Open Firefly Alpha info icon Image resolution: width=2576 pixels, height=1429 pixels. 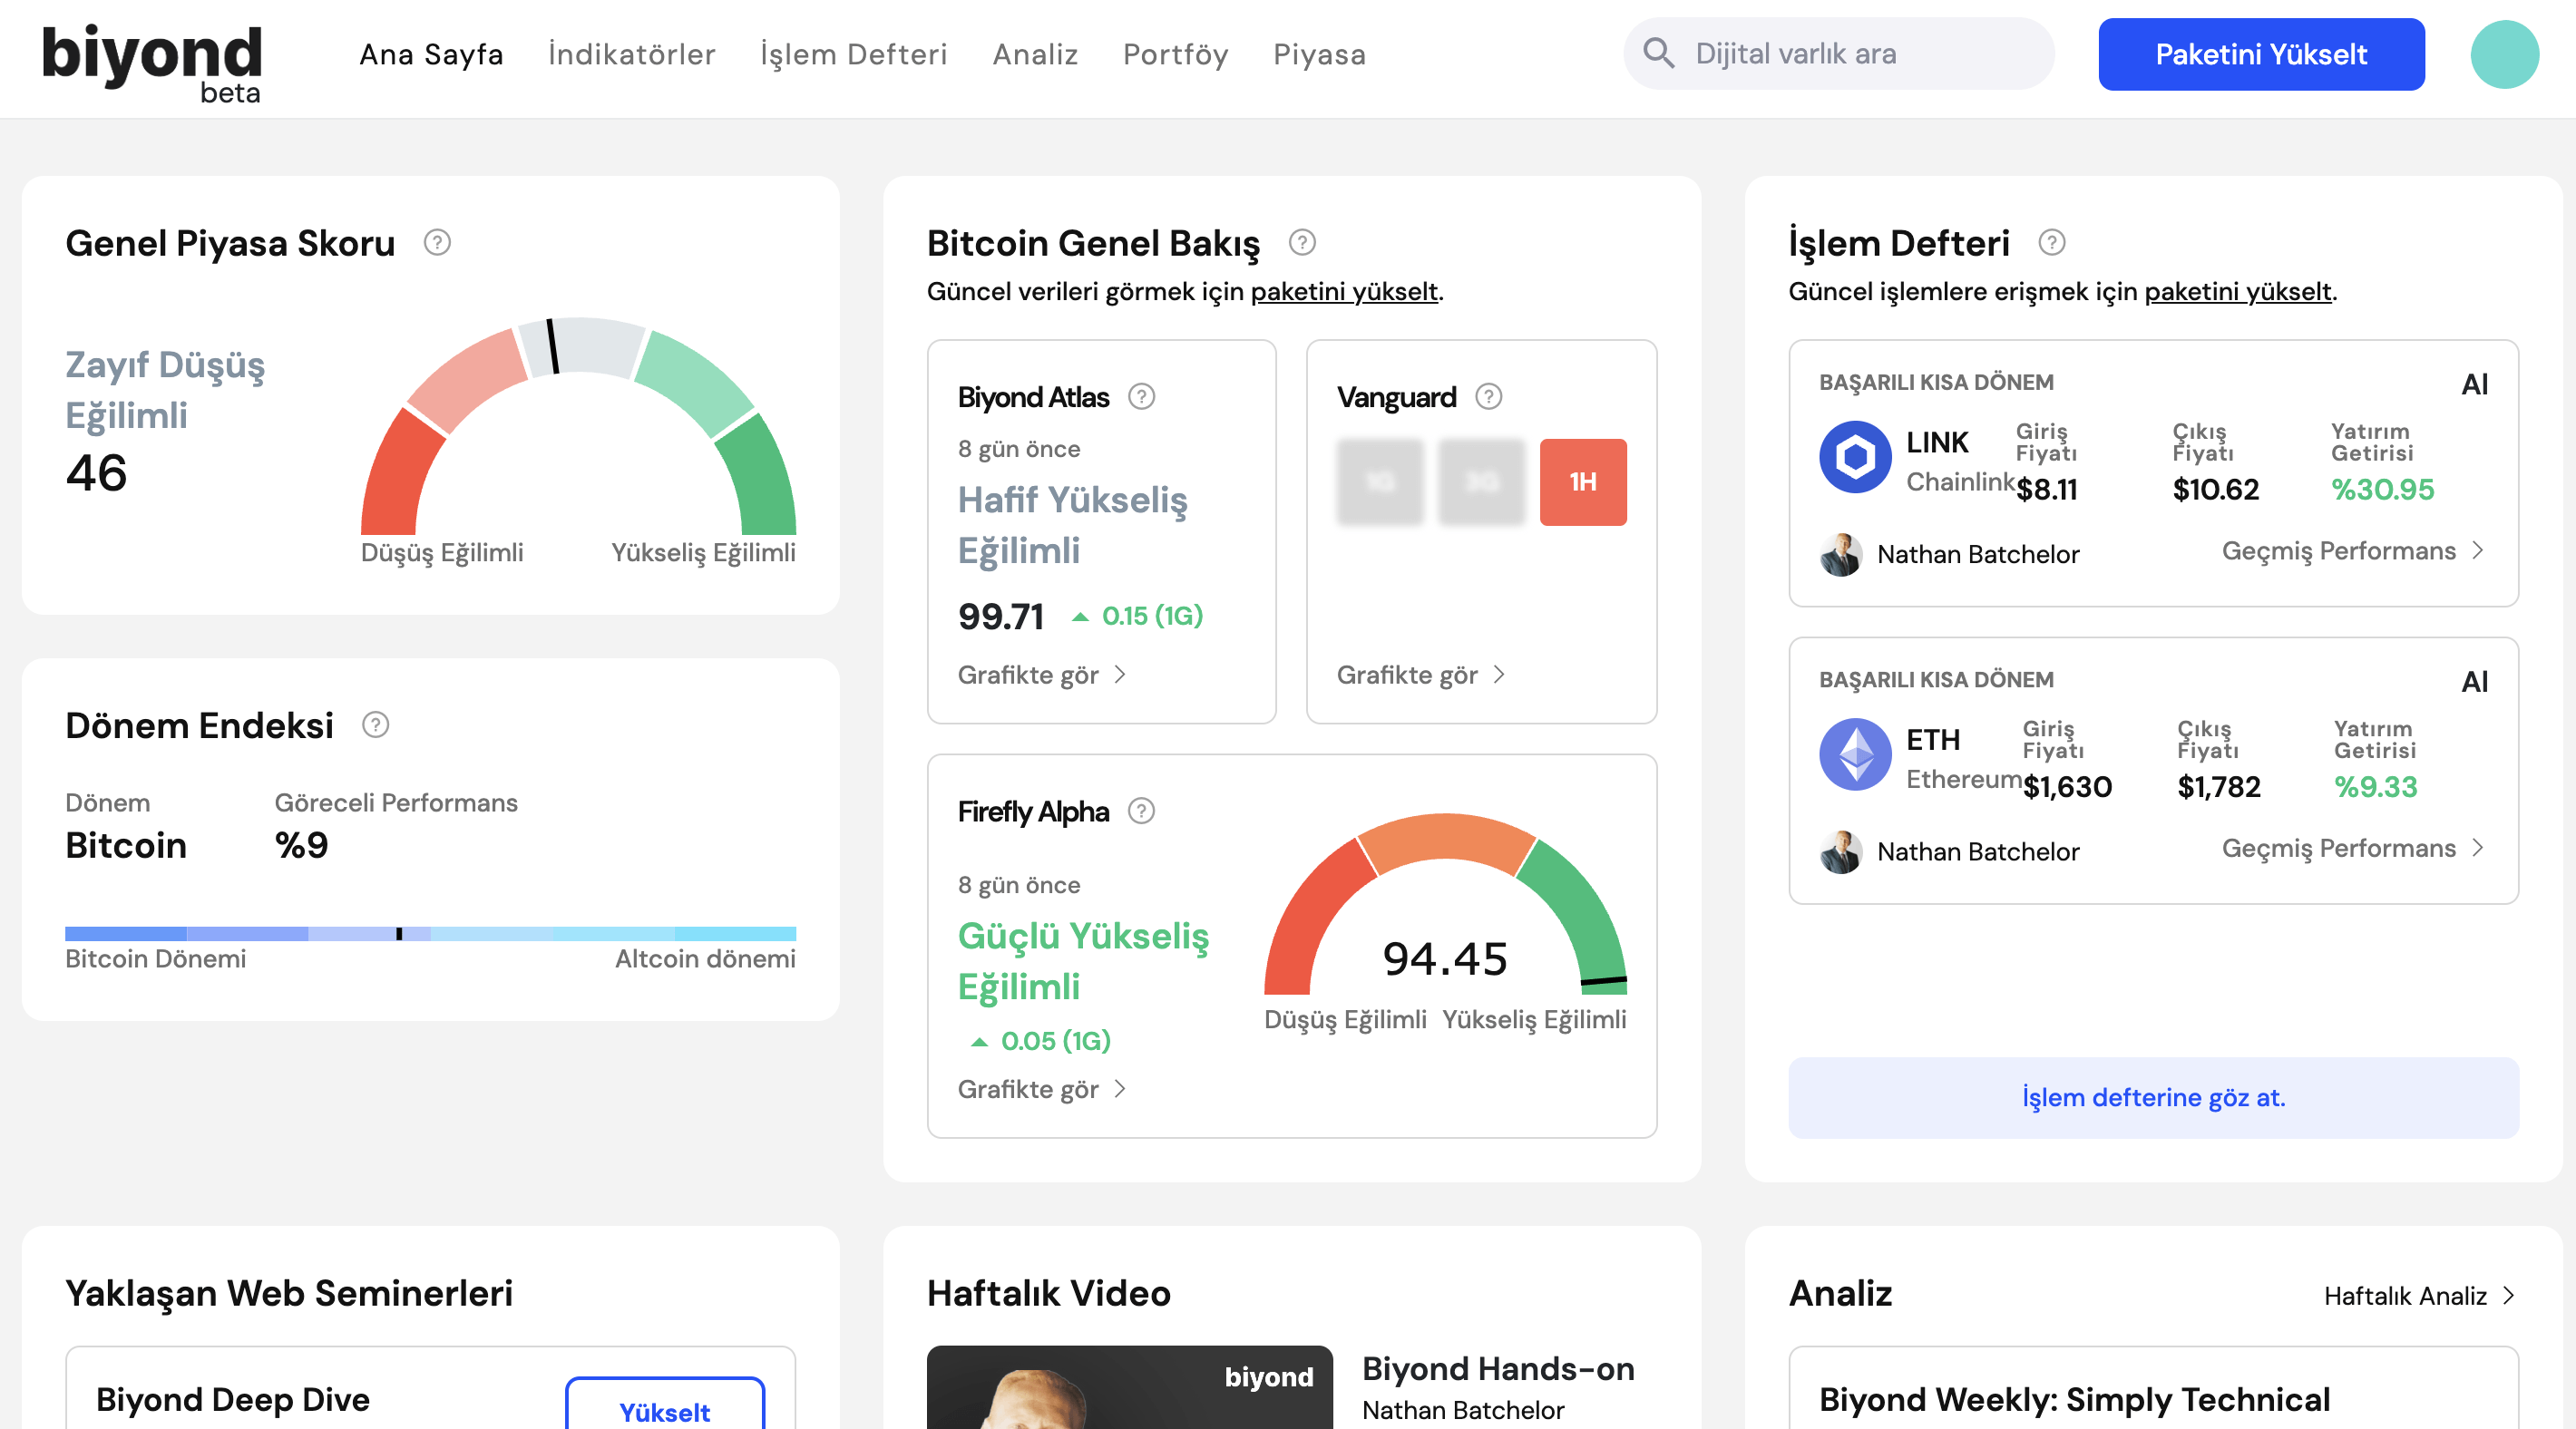click(1141, 811)
